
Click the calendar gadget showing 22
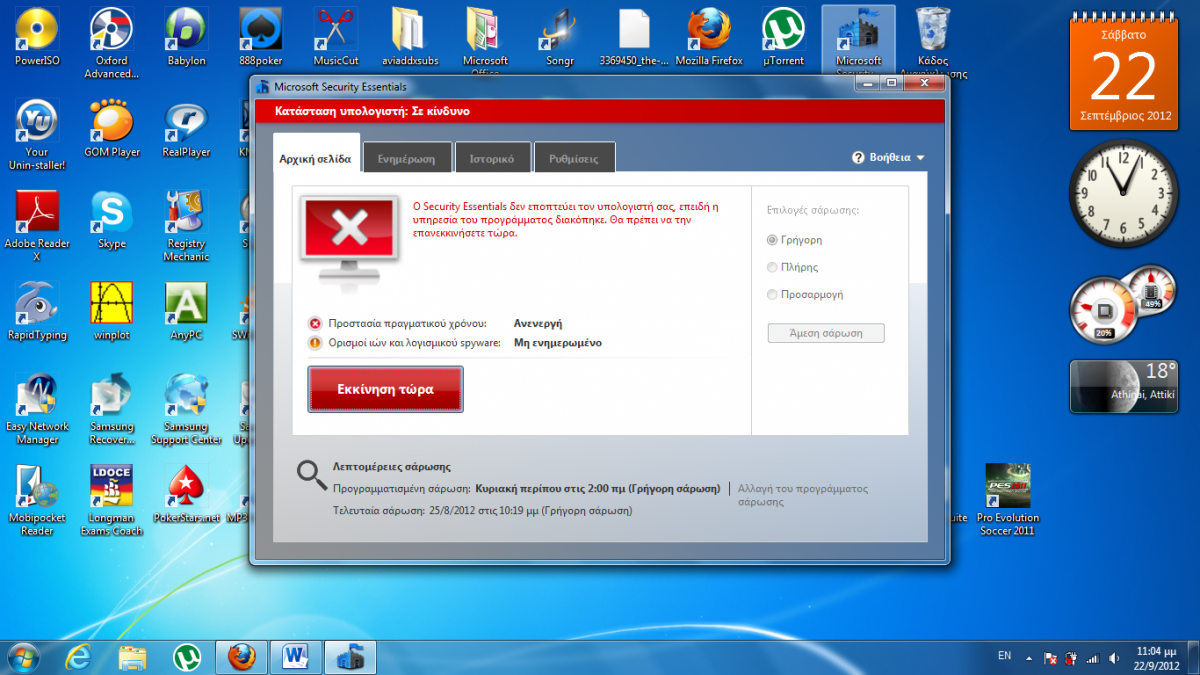1123,73
